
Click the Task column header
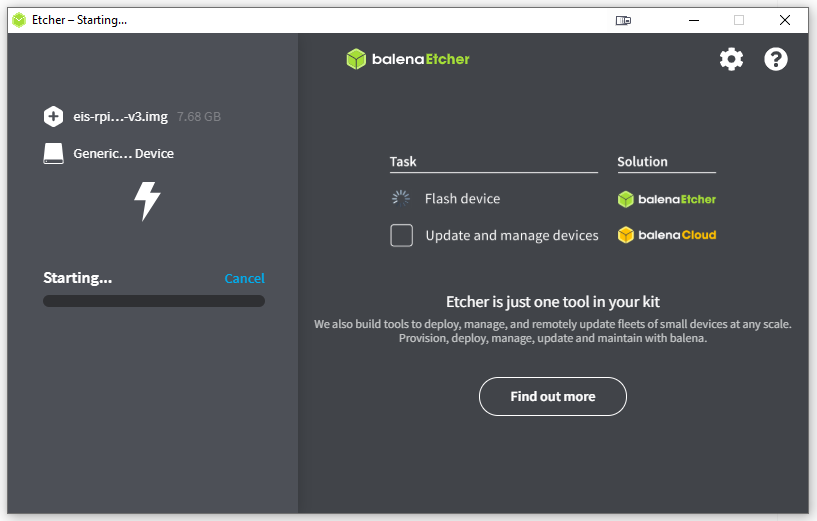point(403,161)
